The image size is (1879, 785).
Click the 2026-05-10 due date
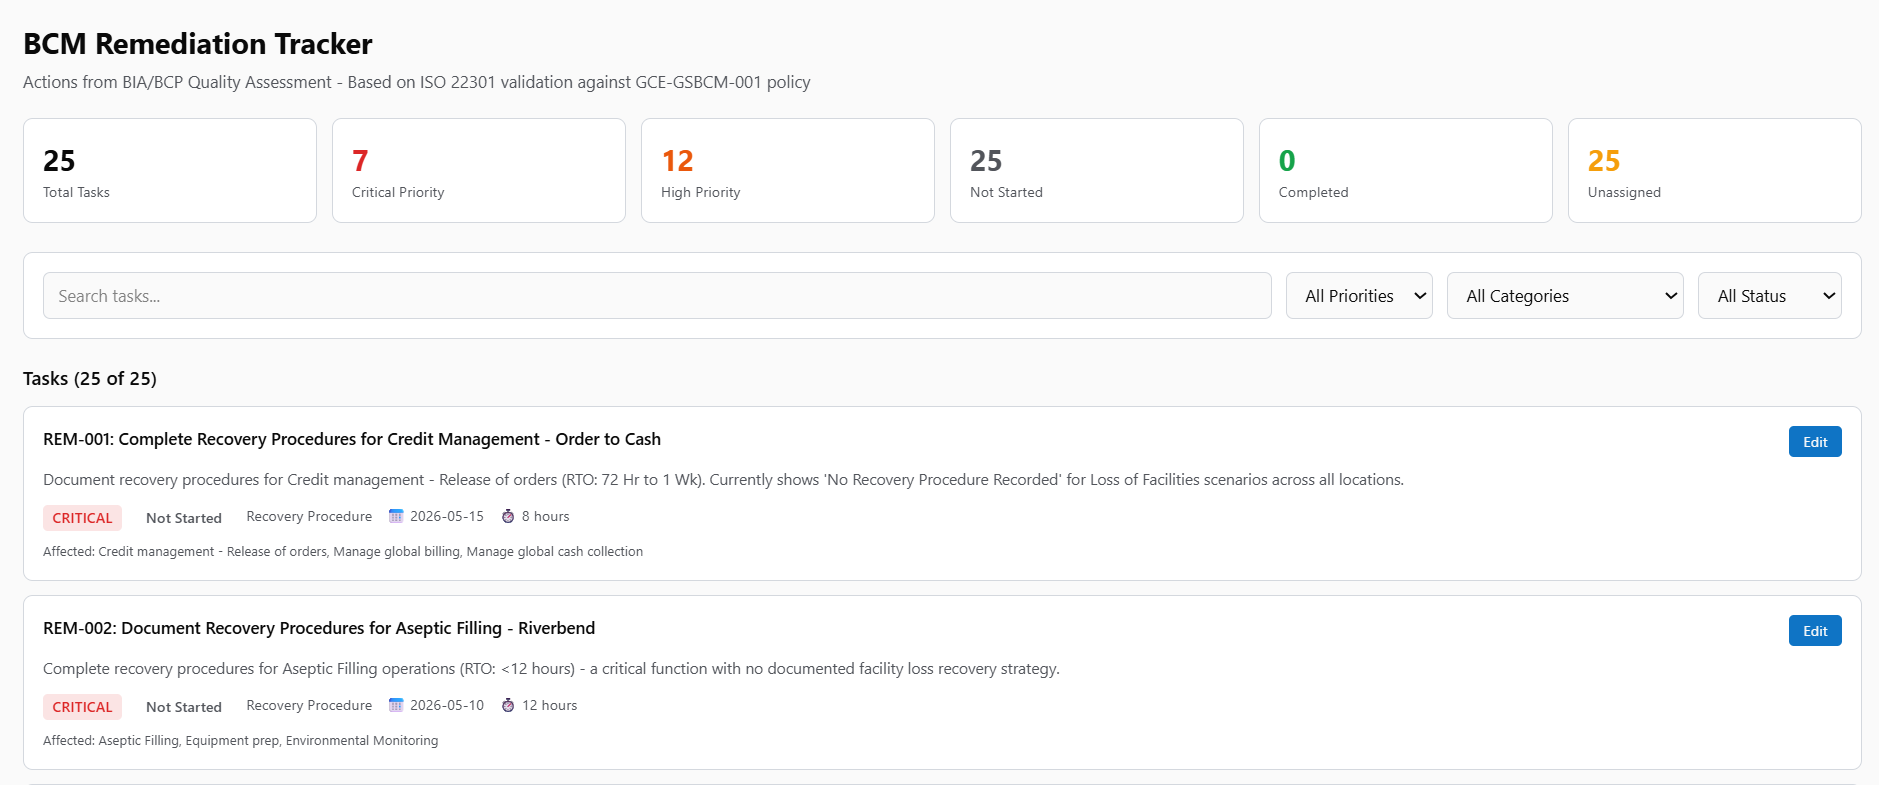447,705
